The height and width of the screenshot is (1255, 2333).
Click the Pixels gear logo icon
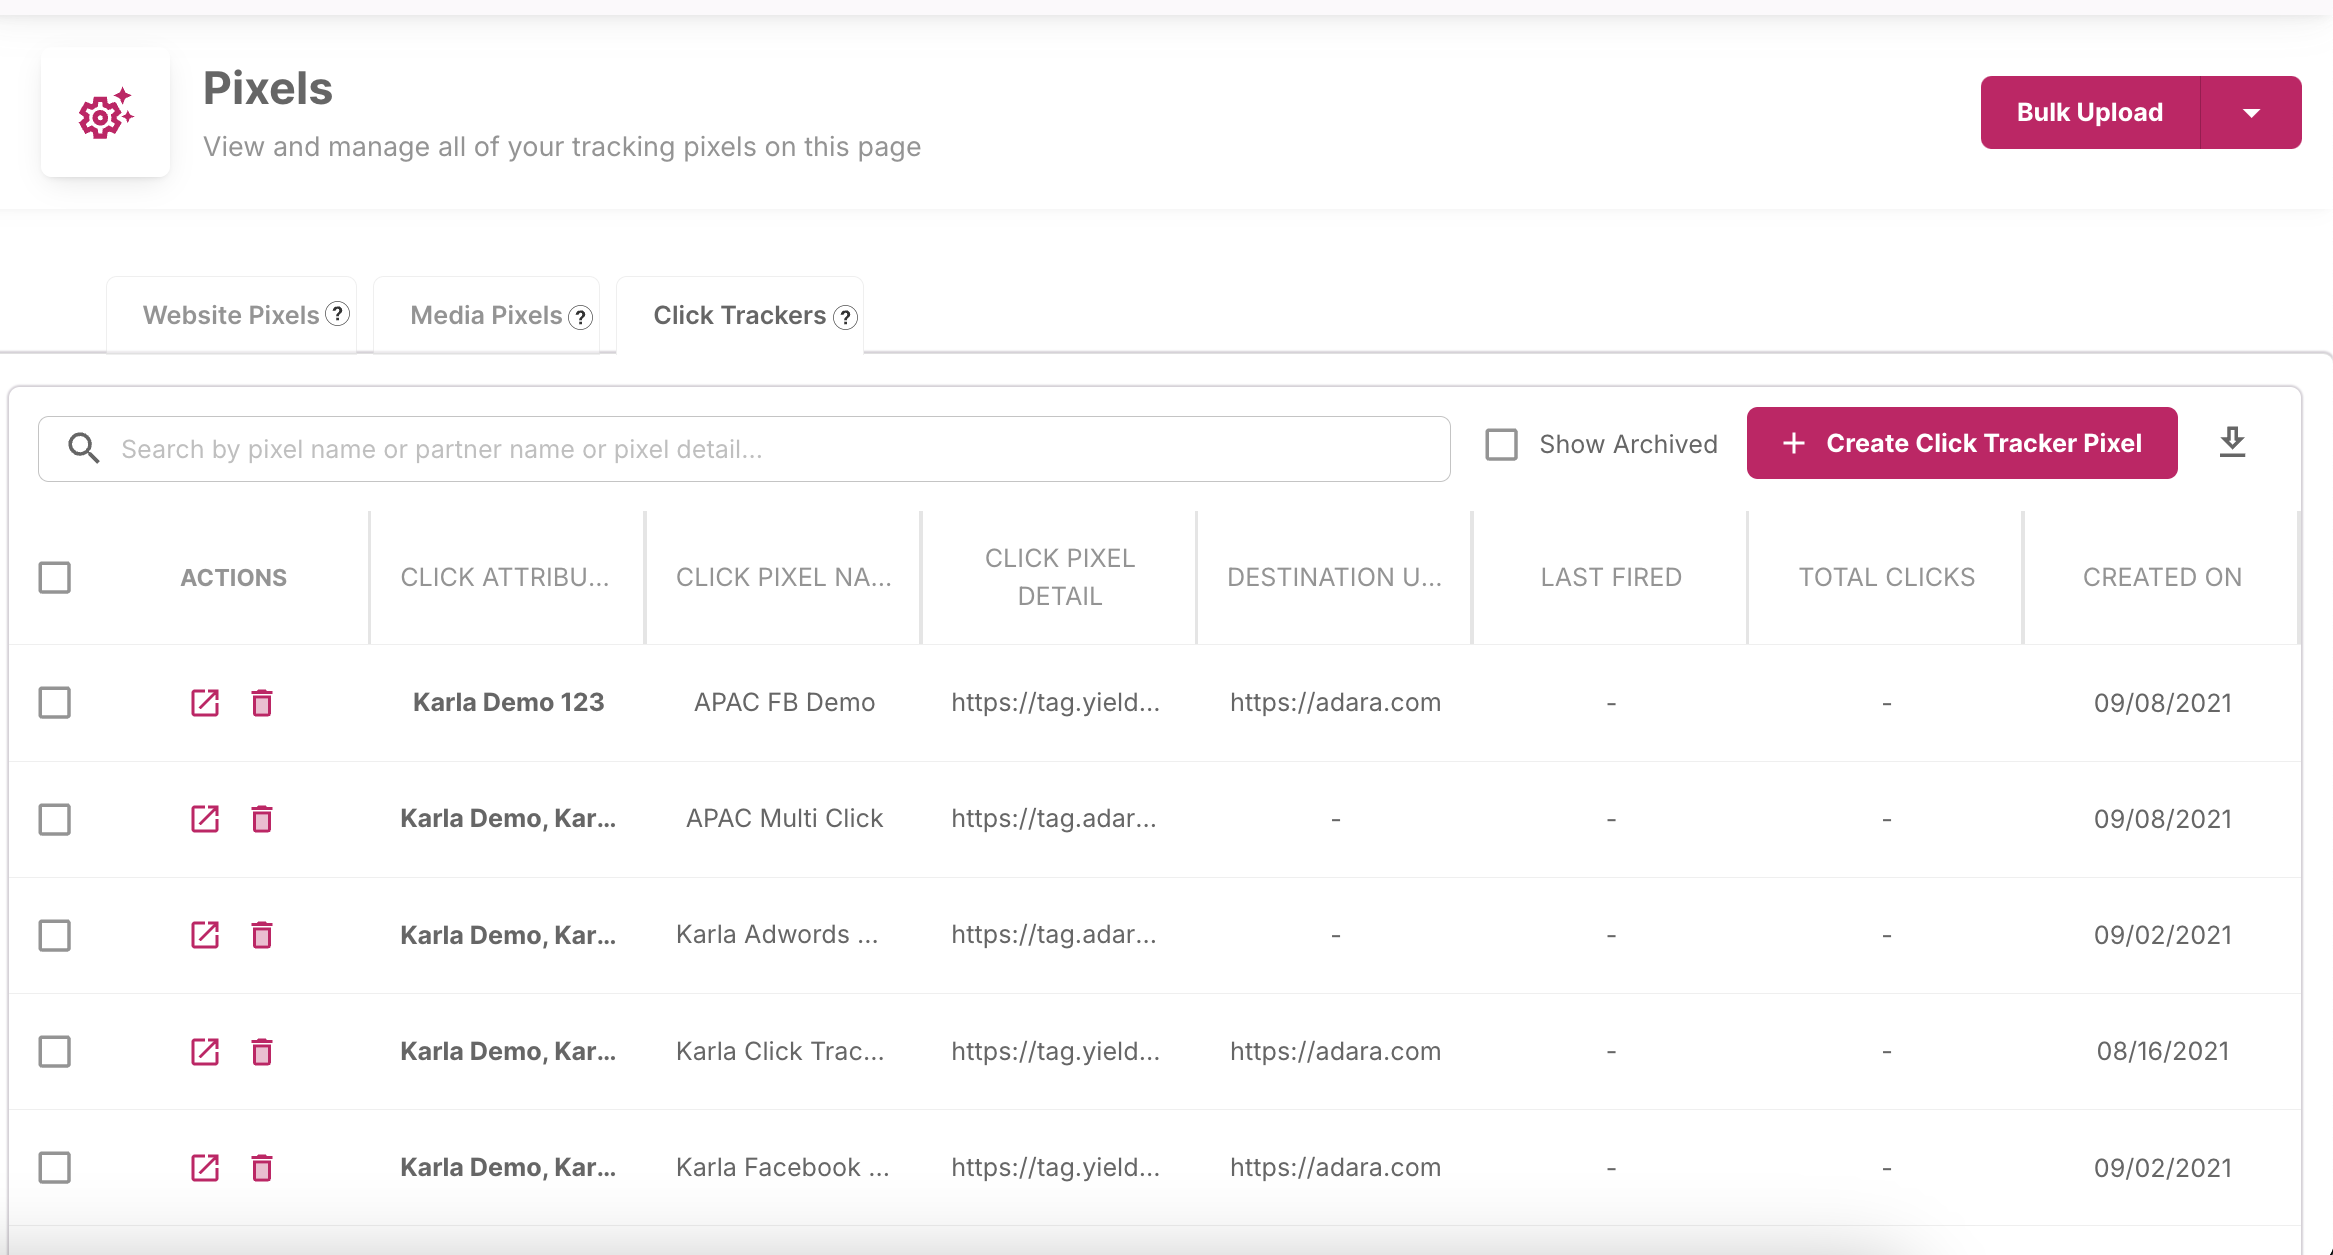click(105, 113)
